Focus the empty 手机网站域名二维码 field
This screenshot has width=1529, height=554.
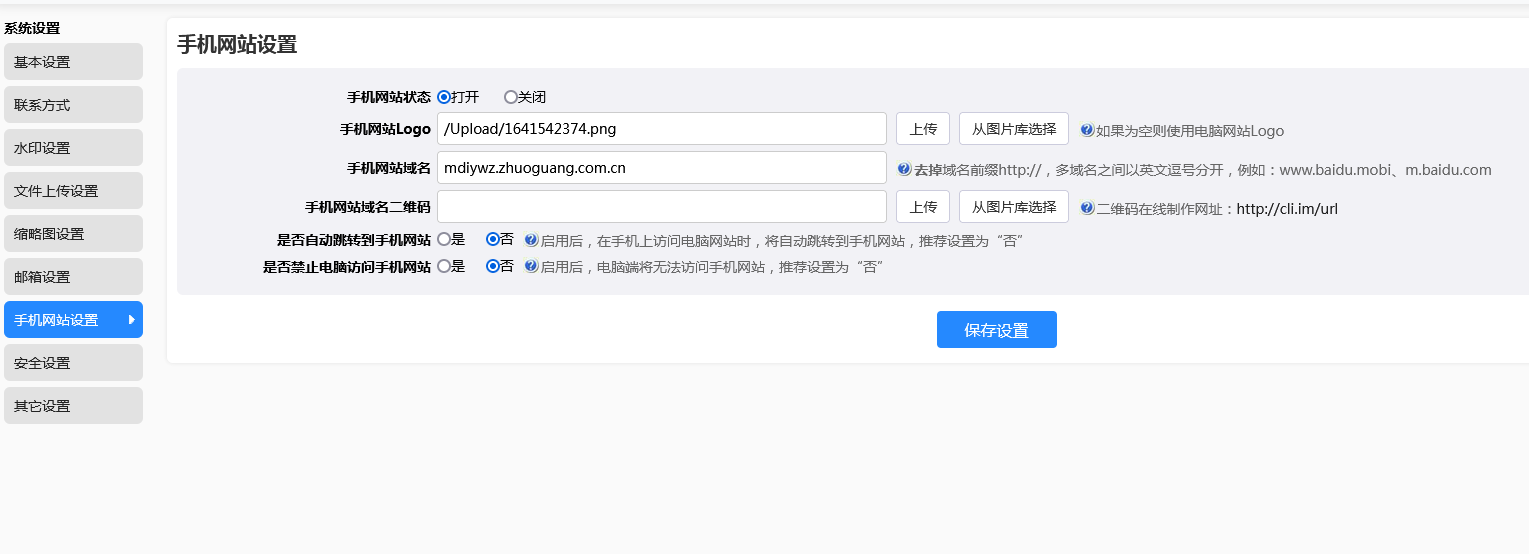coord(662,207)
